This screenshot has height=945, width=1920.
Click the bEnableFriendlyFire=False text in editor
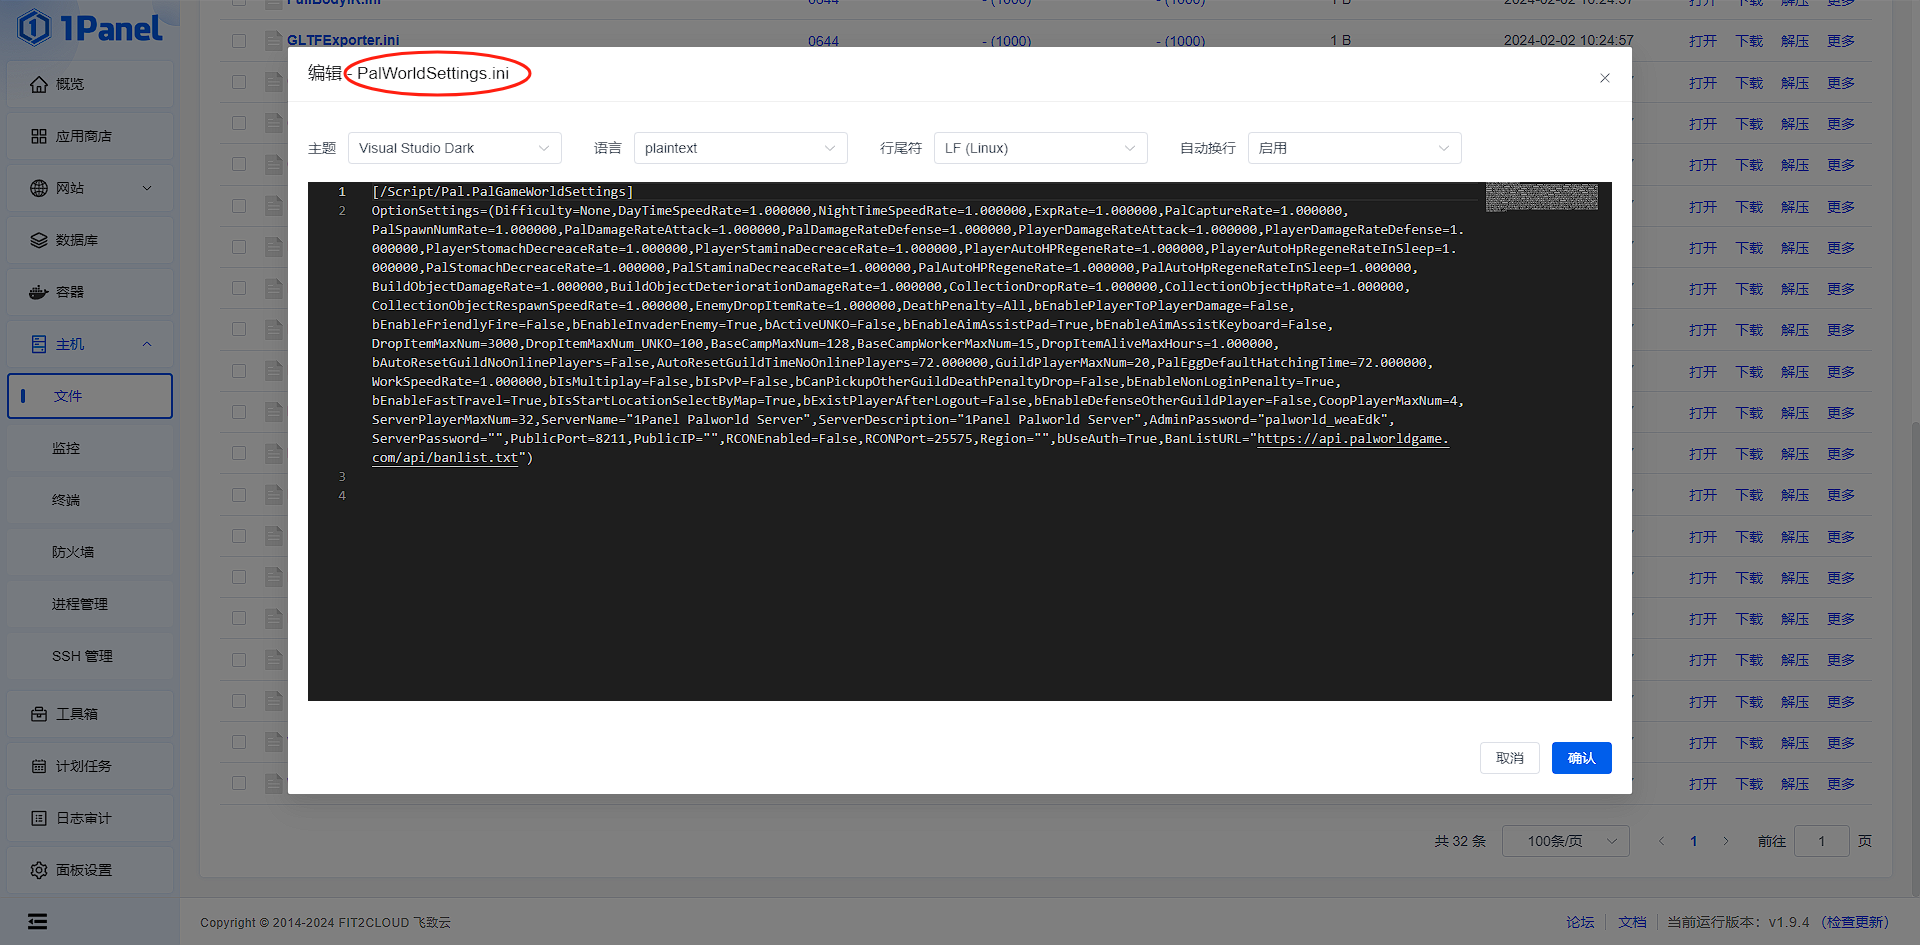(468, 325)
